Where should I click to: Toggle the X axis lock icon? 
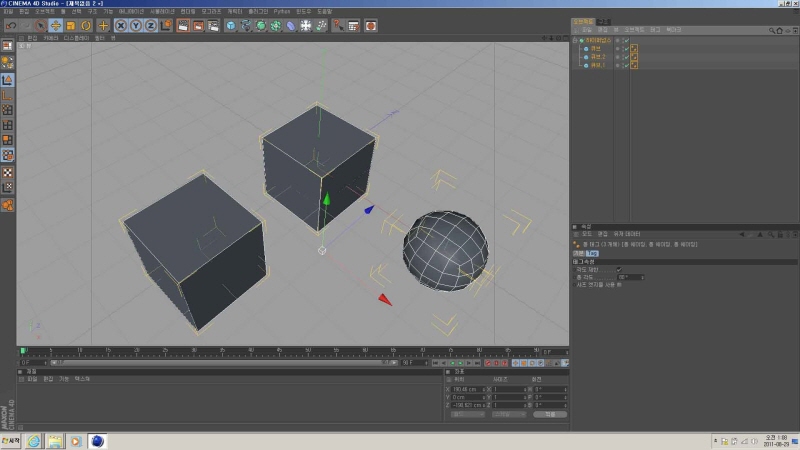pyautogui.click(x=121, y=25)
